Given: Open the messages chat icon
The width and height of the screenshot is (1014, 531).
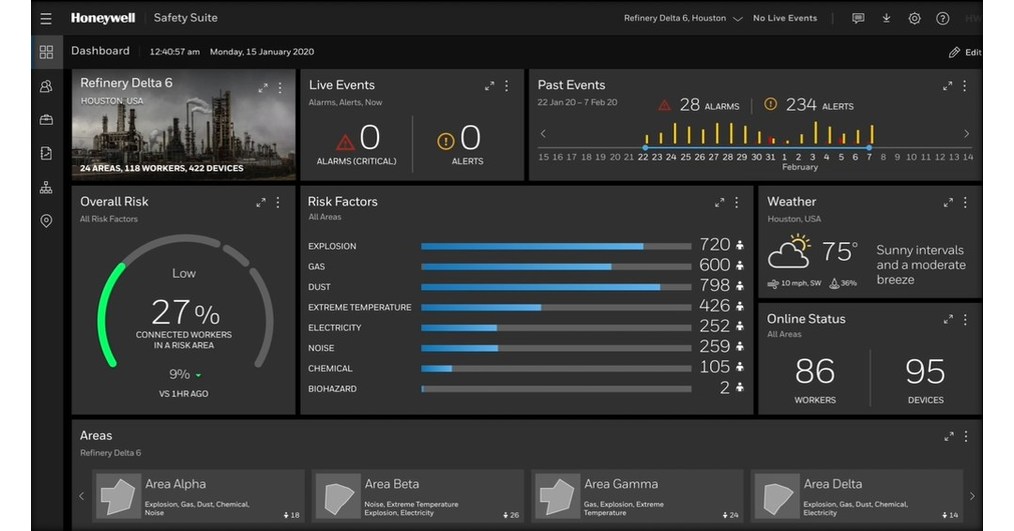Looking at the screenshot, I should [858, 18].
